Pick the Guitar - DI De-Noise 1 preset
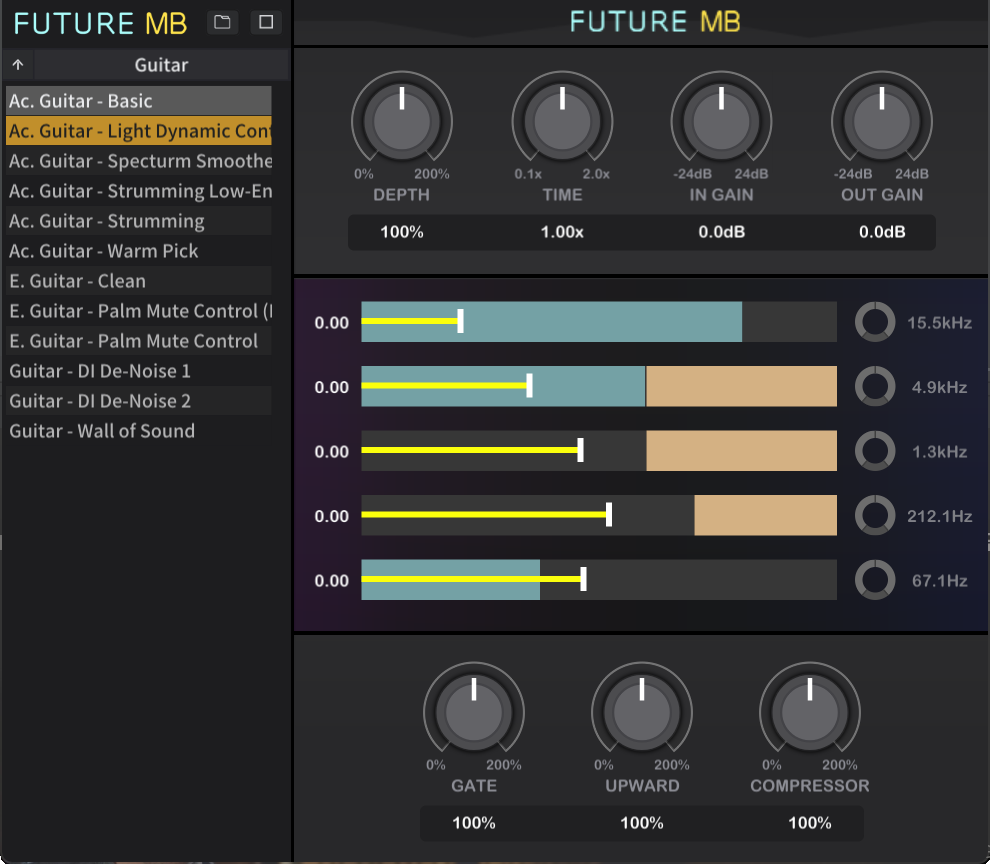This screenshot has width=990, height=864. (100, 371)
